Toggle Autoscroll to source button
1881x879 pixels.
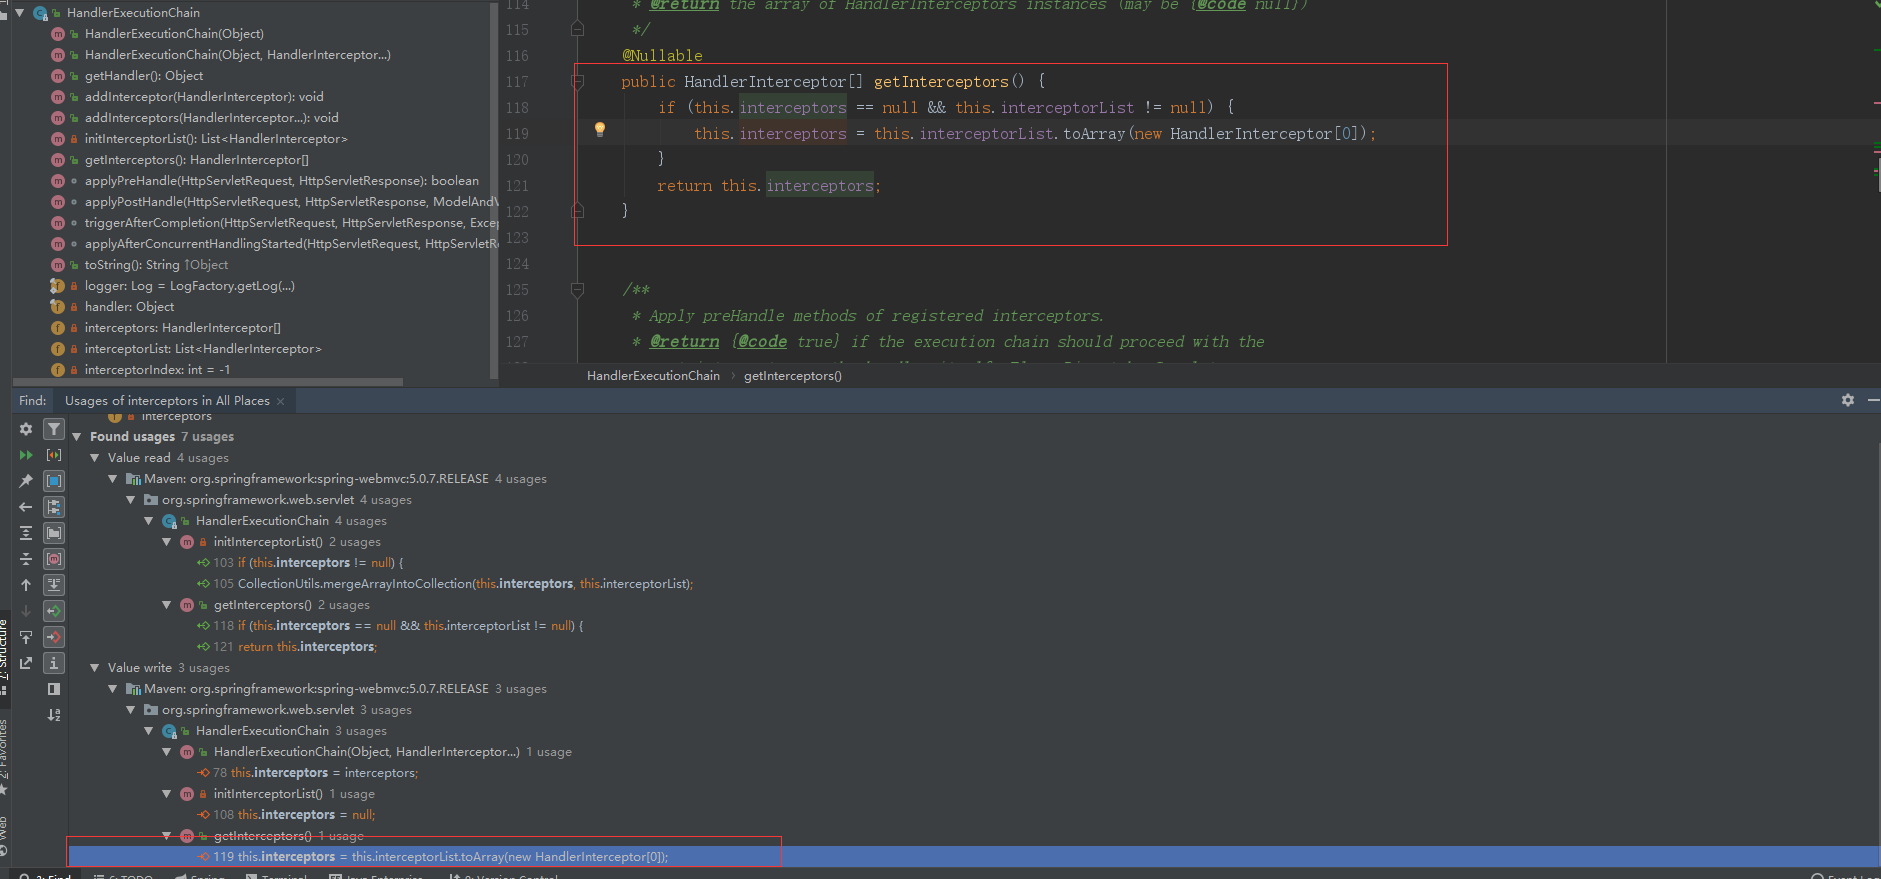55,585
